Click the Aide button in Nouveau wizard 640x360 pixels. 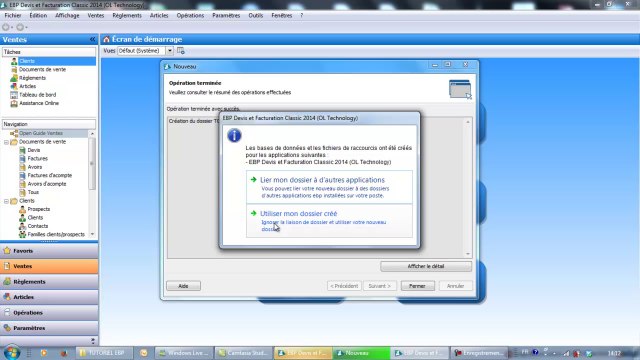pos(183,286)
